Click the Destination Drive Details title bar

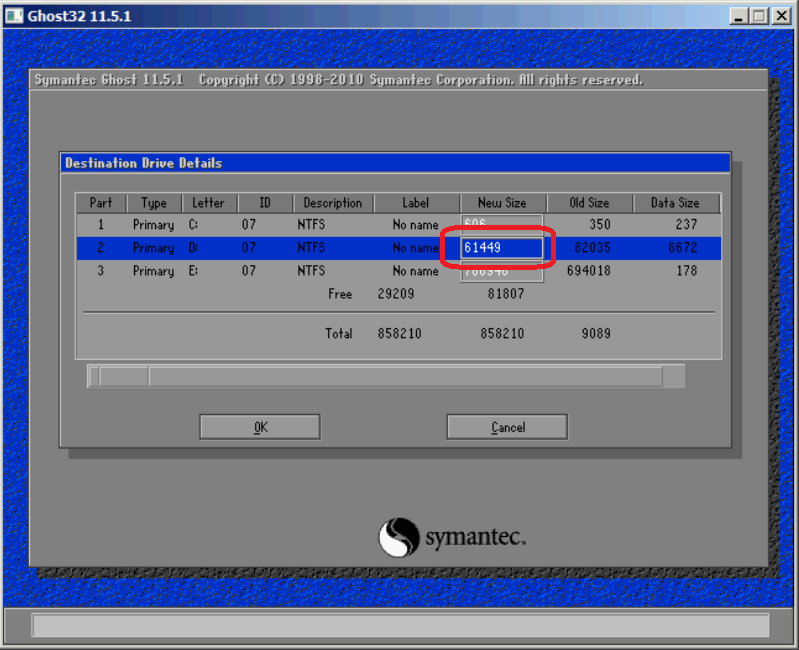tap(395, 163)
